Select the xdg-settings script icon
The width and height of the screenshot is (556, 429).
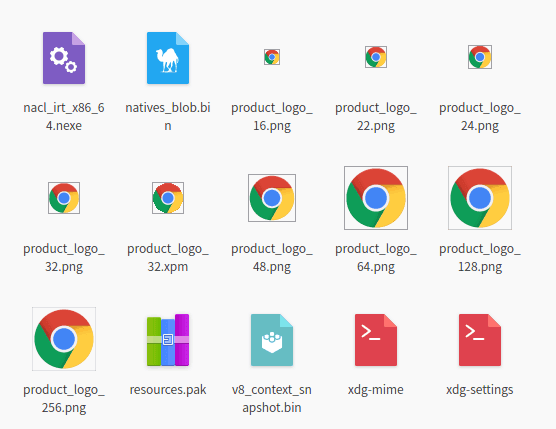pyautogui.click(x=480, y=340)
